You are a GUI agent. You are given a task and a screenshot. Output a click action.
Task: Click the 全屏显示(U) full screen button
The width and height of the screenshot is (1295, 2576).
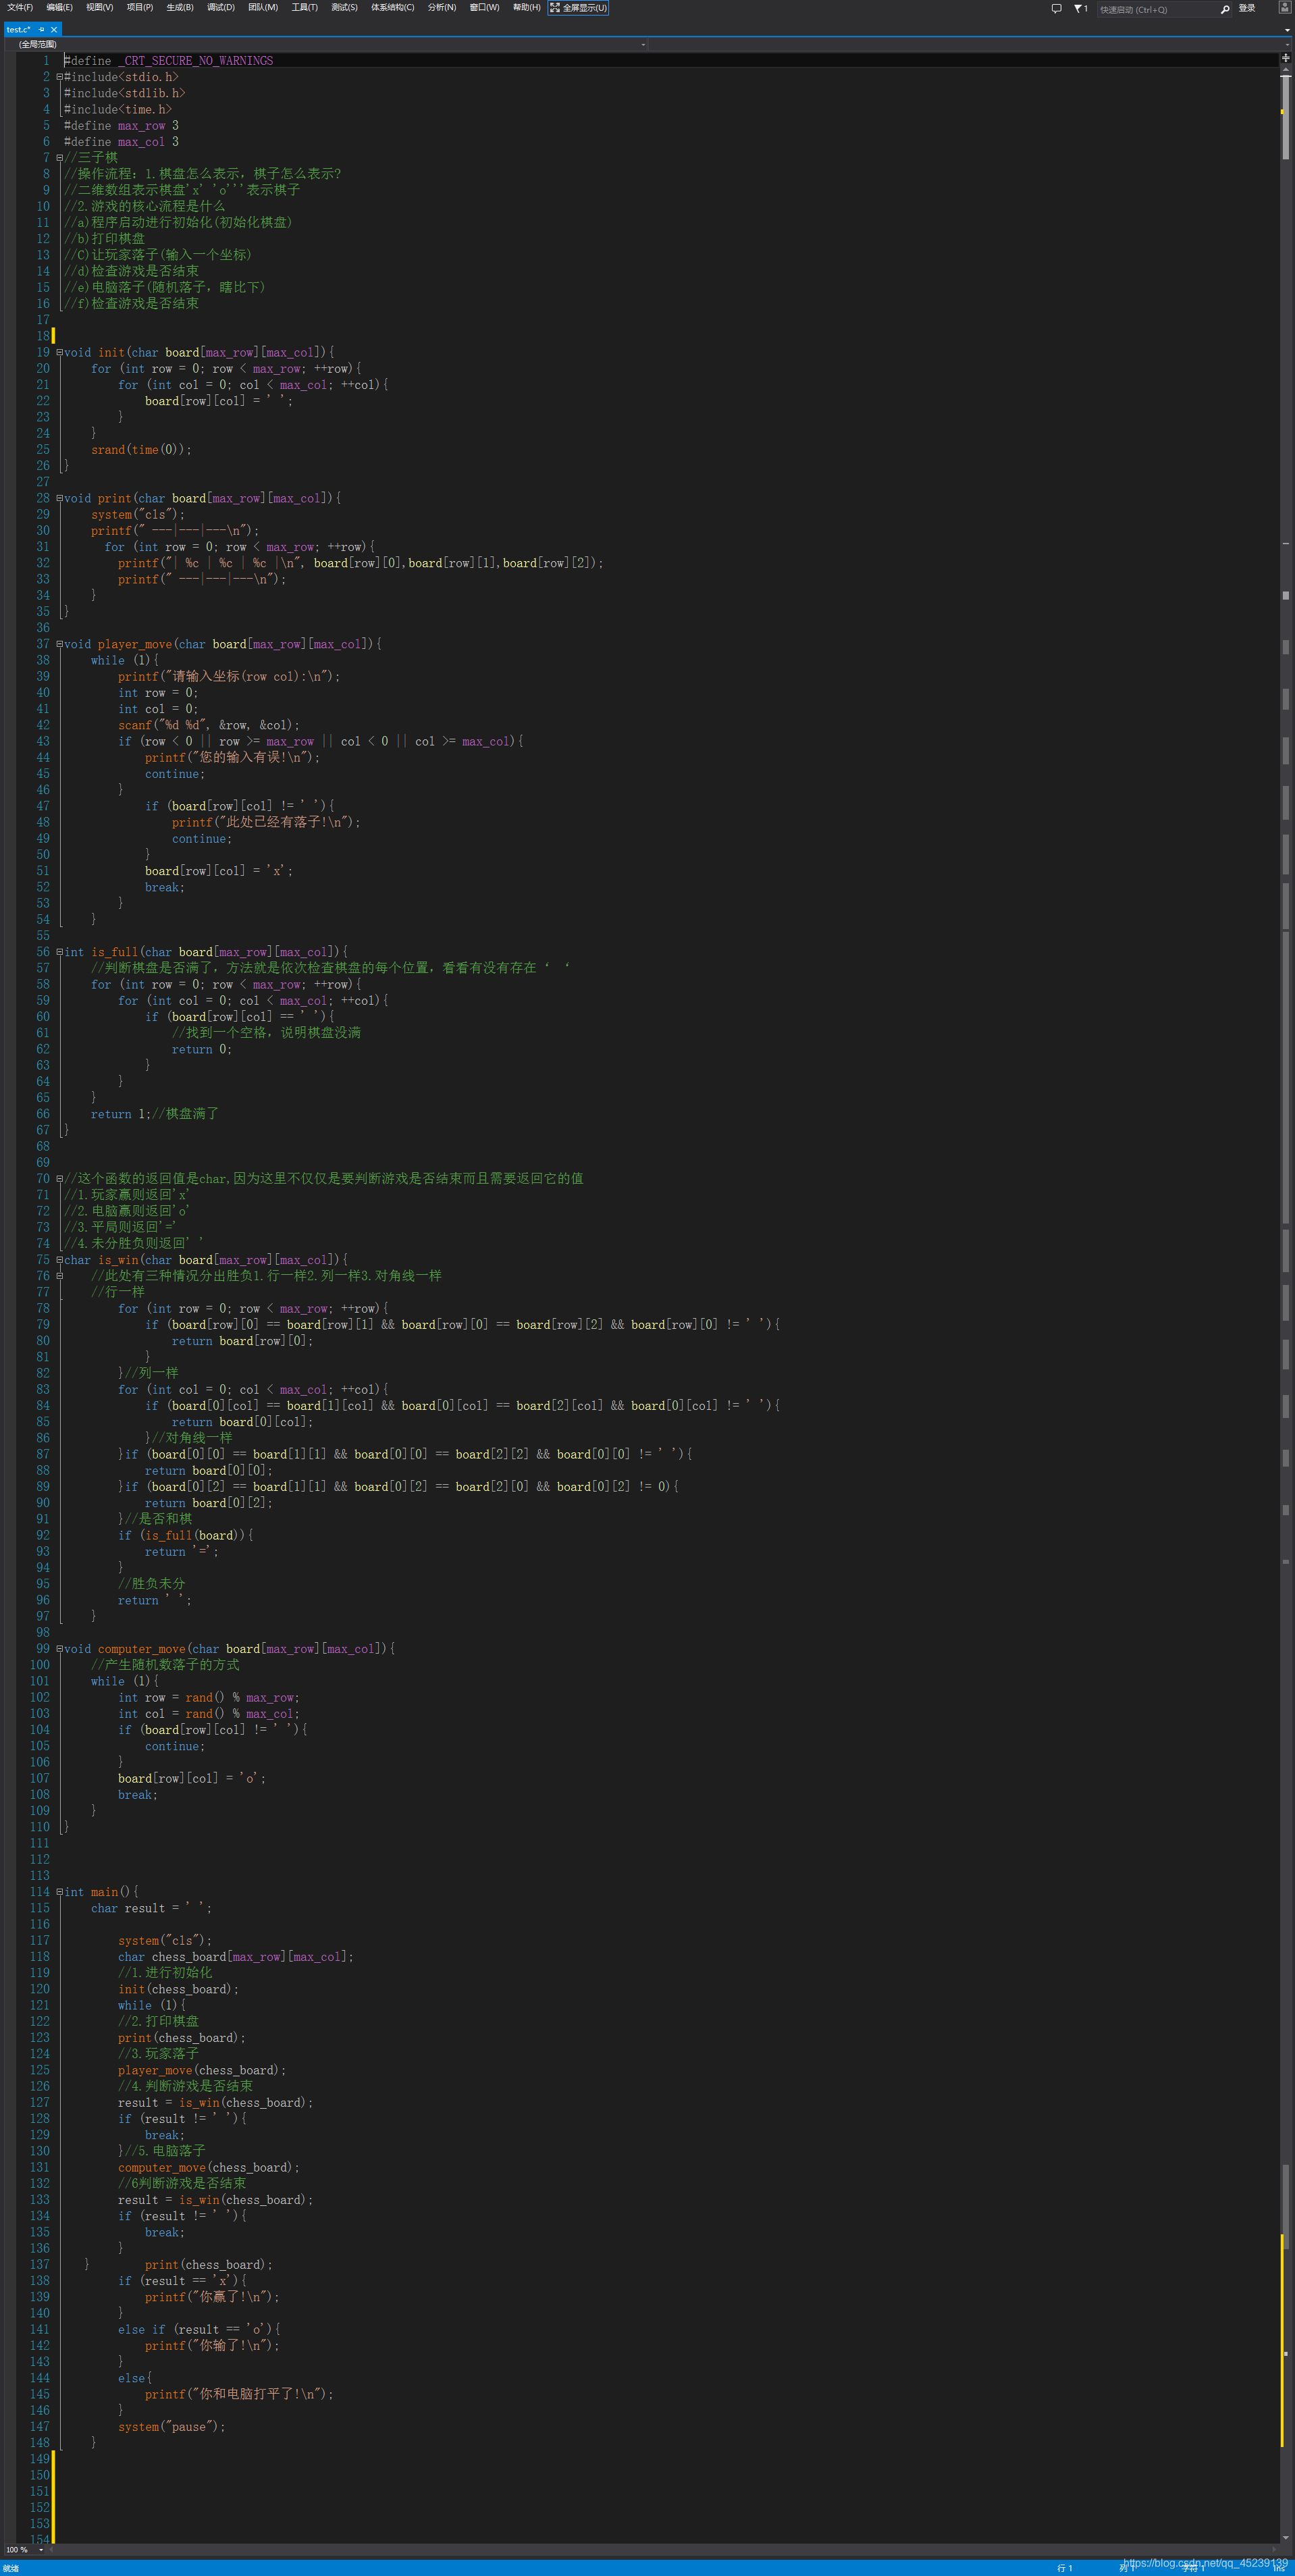tap(578, 8)
